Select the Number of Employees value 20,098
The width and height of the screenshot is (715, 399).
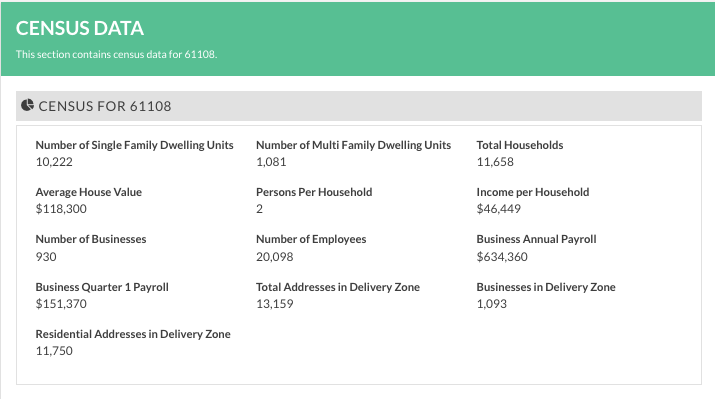pyautogui.click(x=275, y=257)
